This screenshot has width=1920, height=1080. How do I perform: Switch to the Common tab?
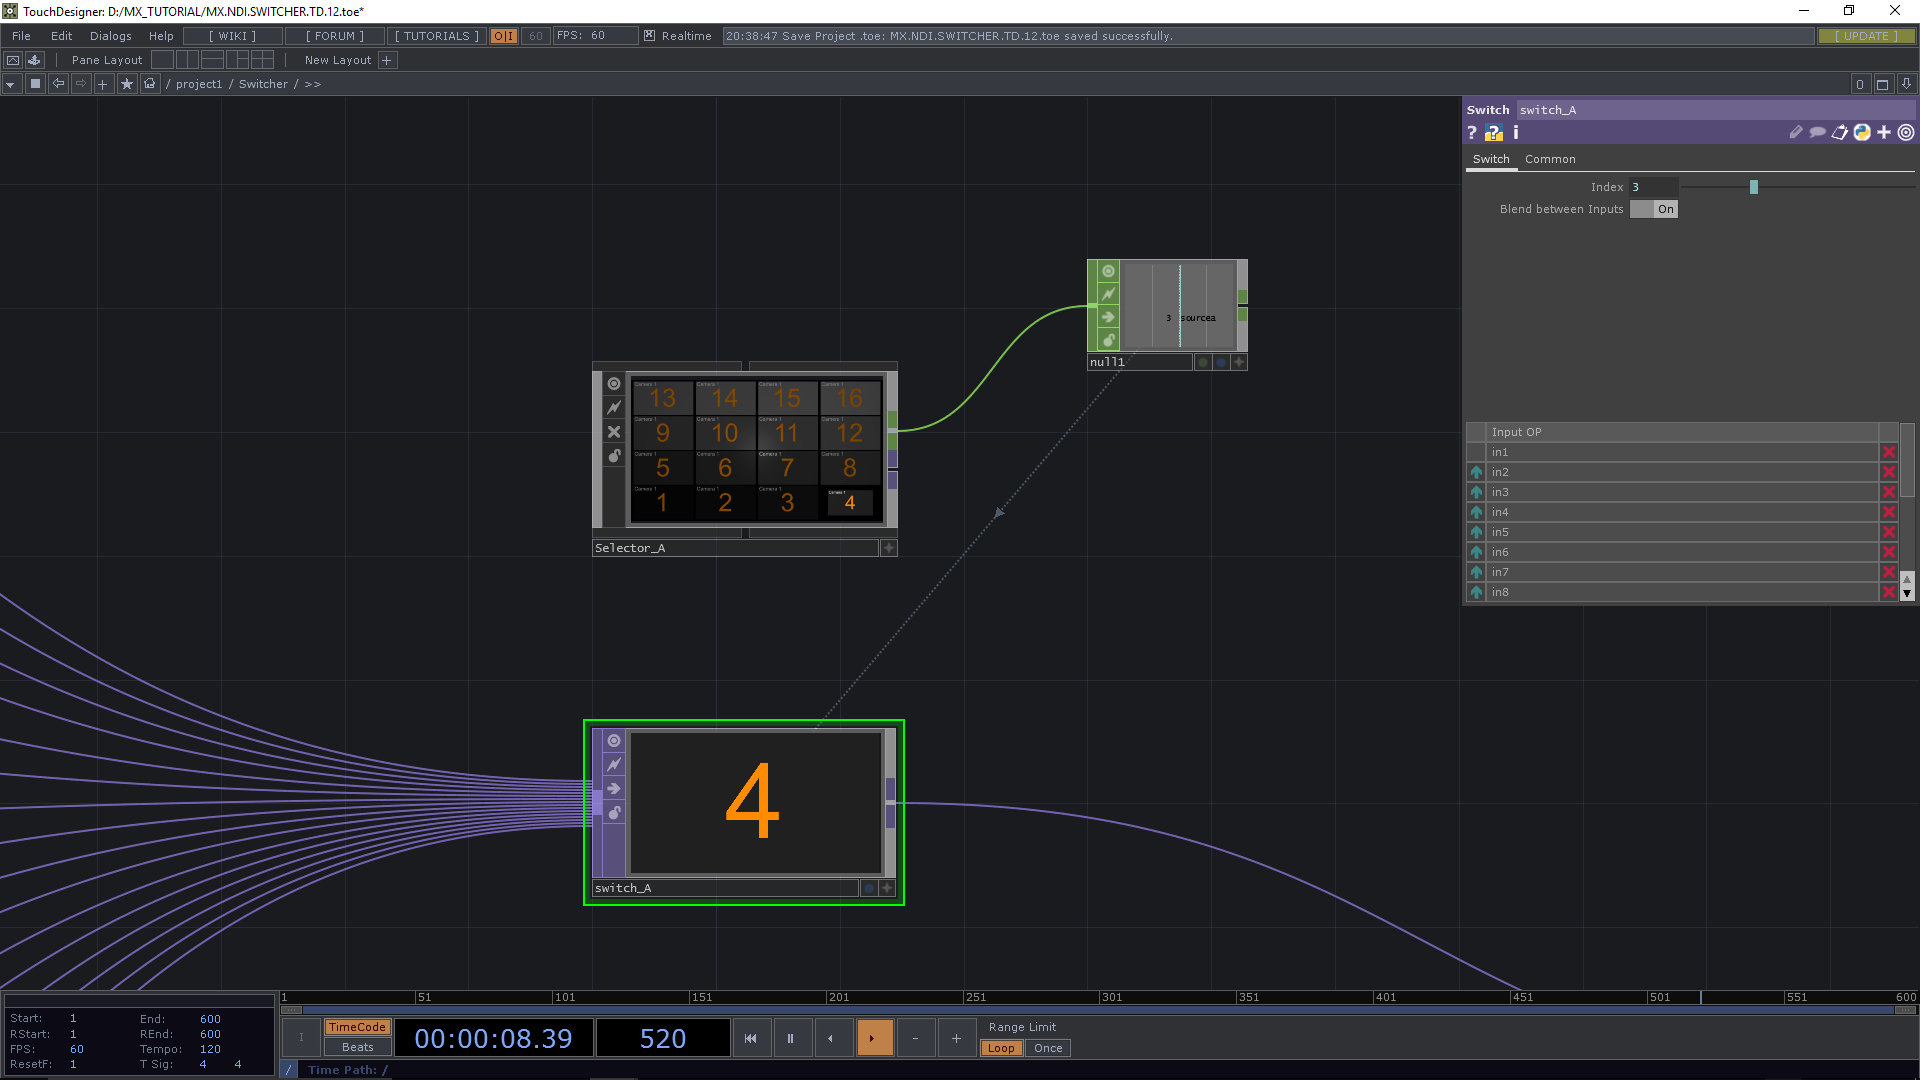(x=1550, y=159)
